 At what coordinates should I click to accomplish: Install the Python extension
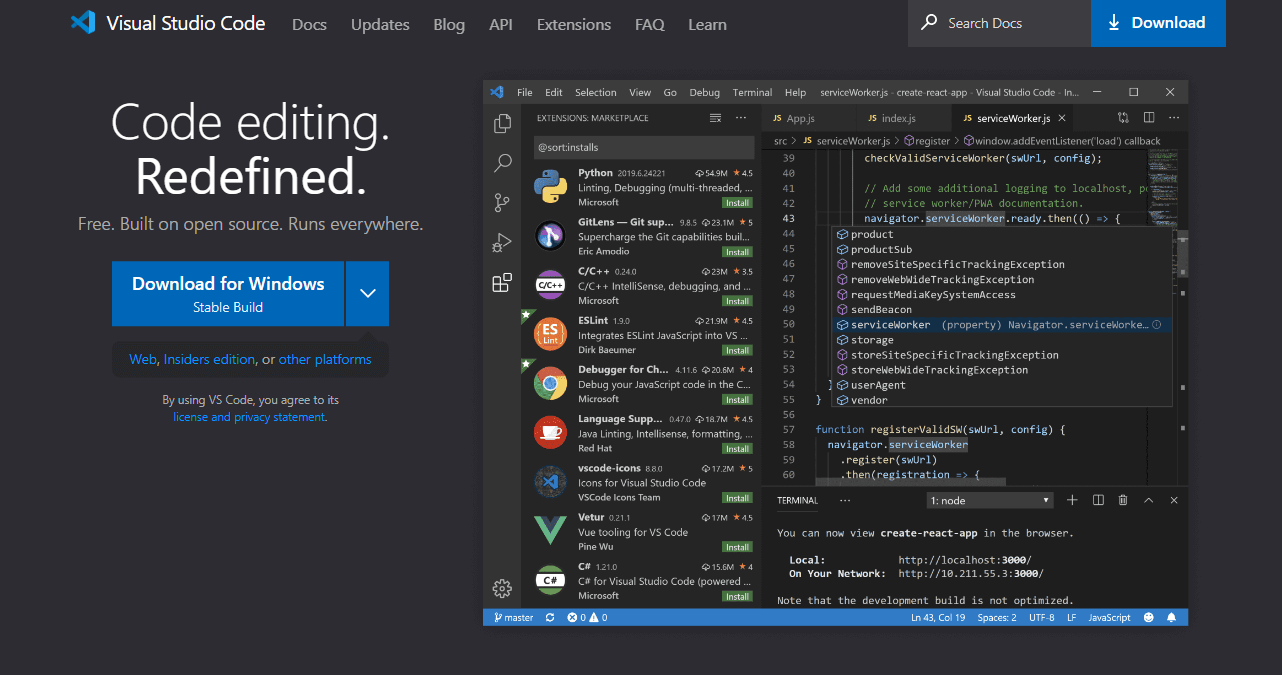737,202
